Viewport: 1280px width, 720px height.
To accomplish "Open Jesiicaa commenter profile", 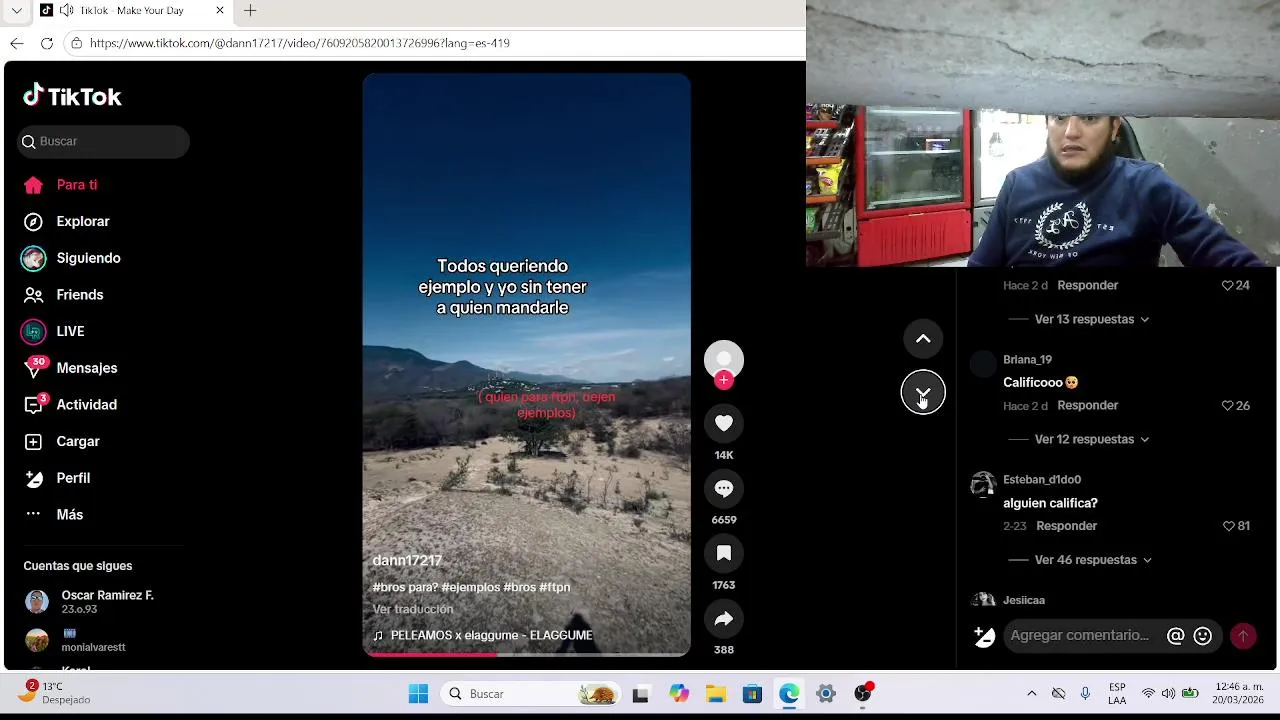I will point(1024,600).
